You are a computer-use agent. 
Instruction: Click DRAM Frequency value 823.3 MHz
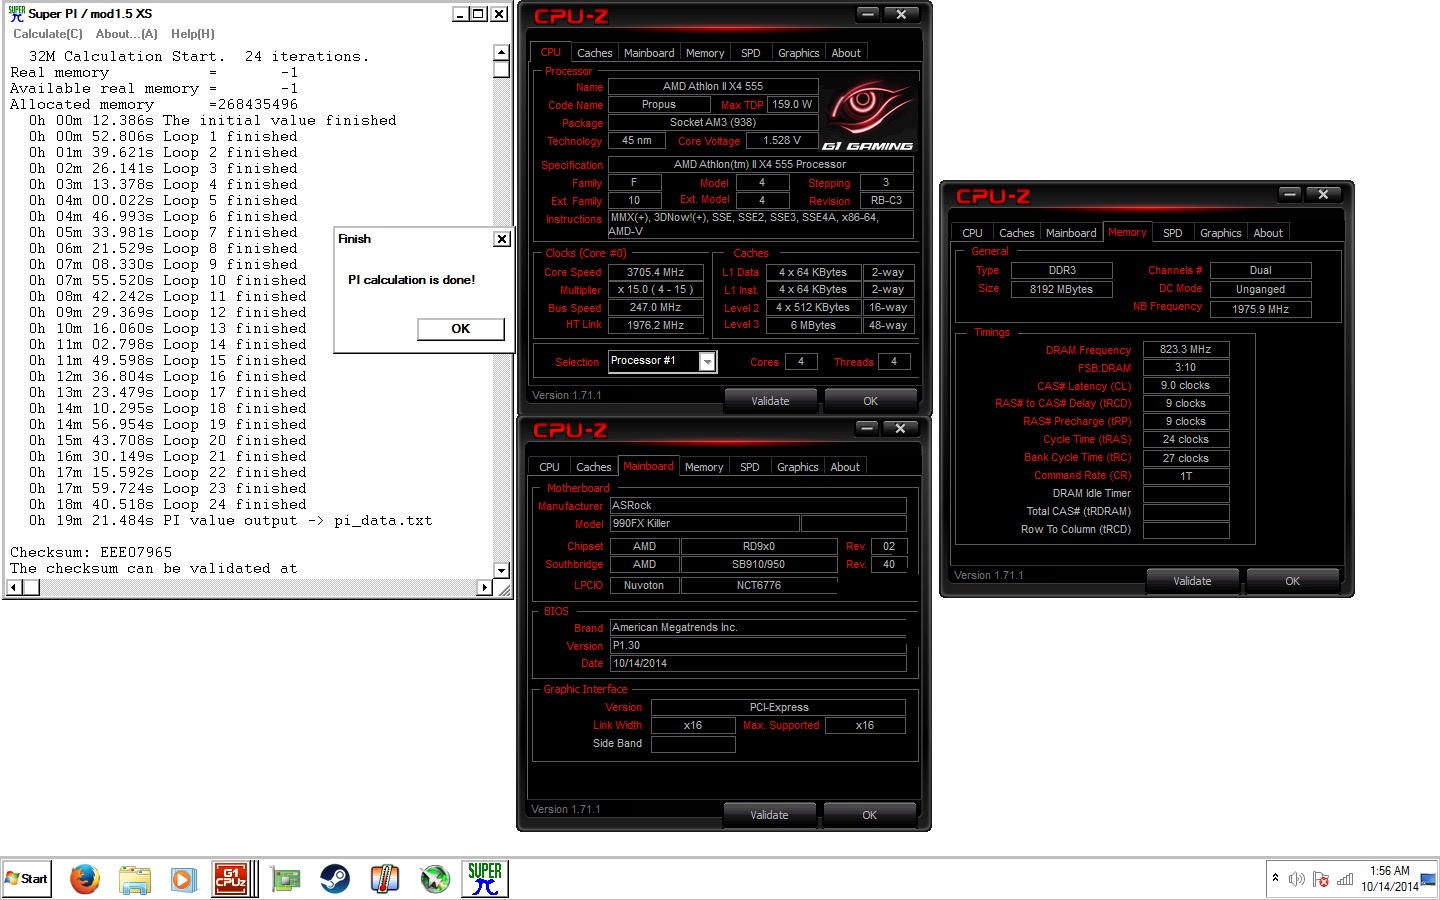(1186, 350)
